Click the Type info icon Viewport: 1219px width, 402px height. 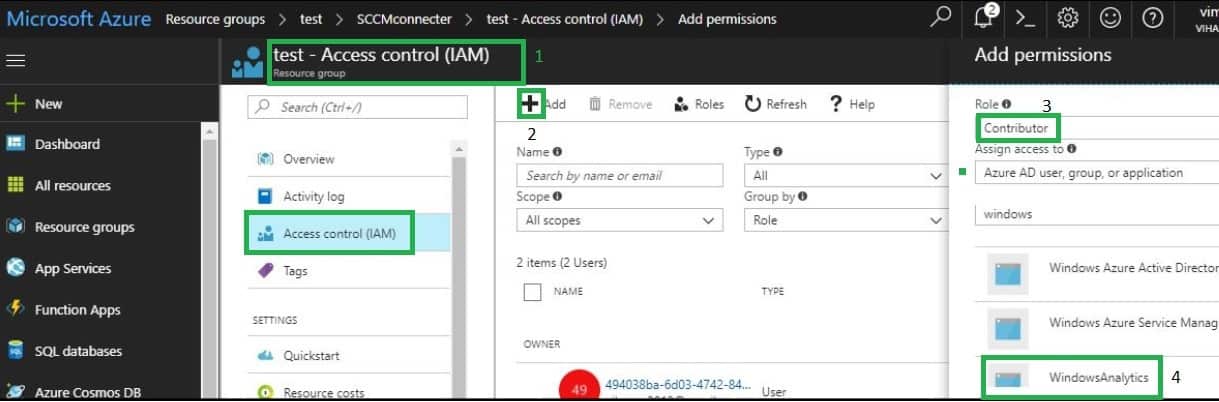pyautogui.click(x=777, y=152)
